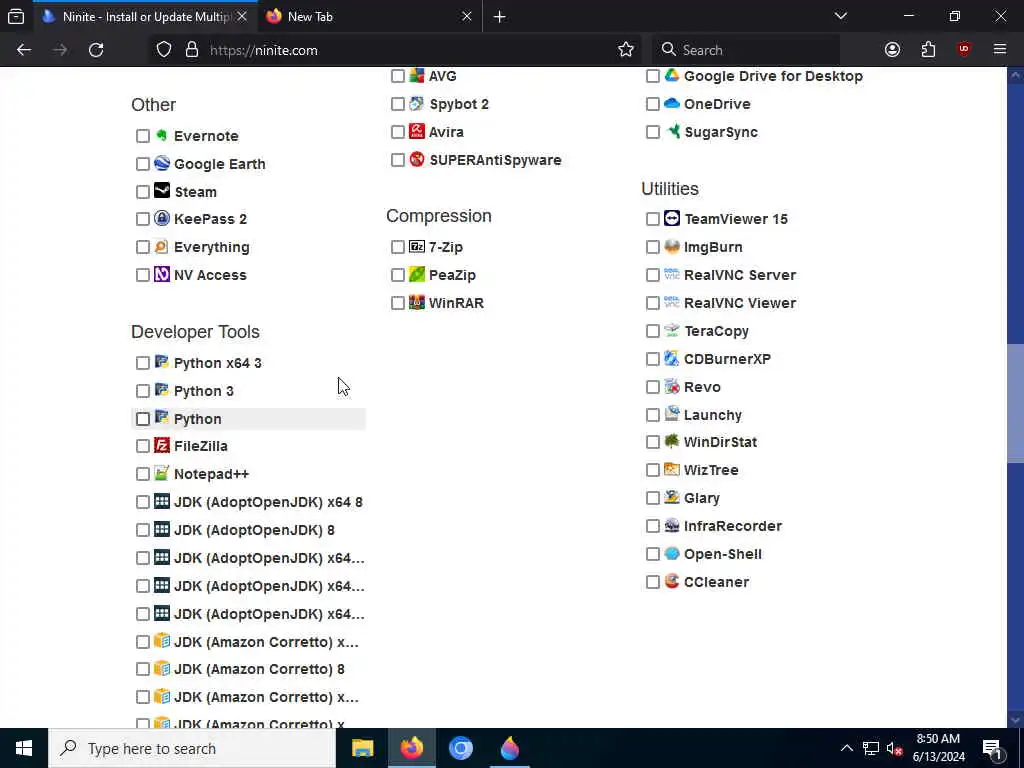Click the WinDirStat tree icon
Viewport: 1024px width, 768px height.
point(672,441)
